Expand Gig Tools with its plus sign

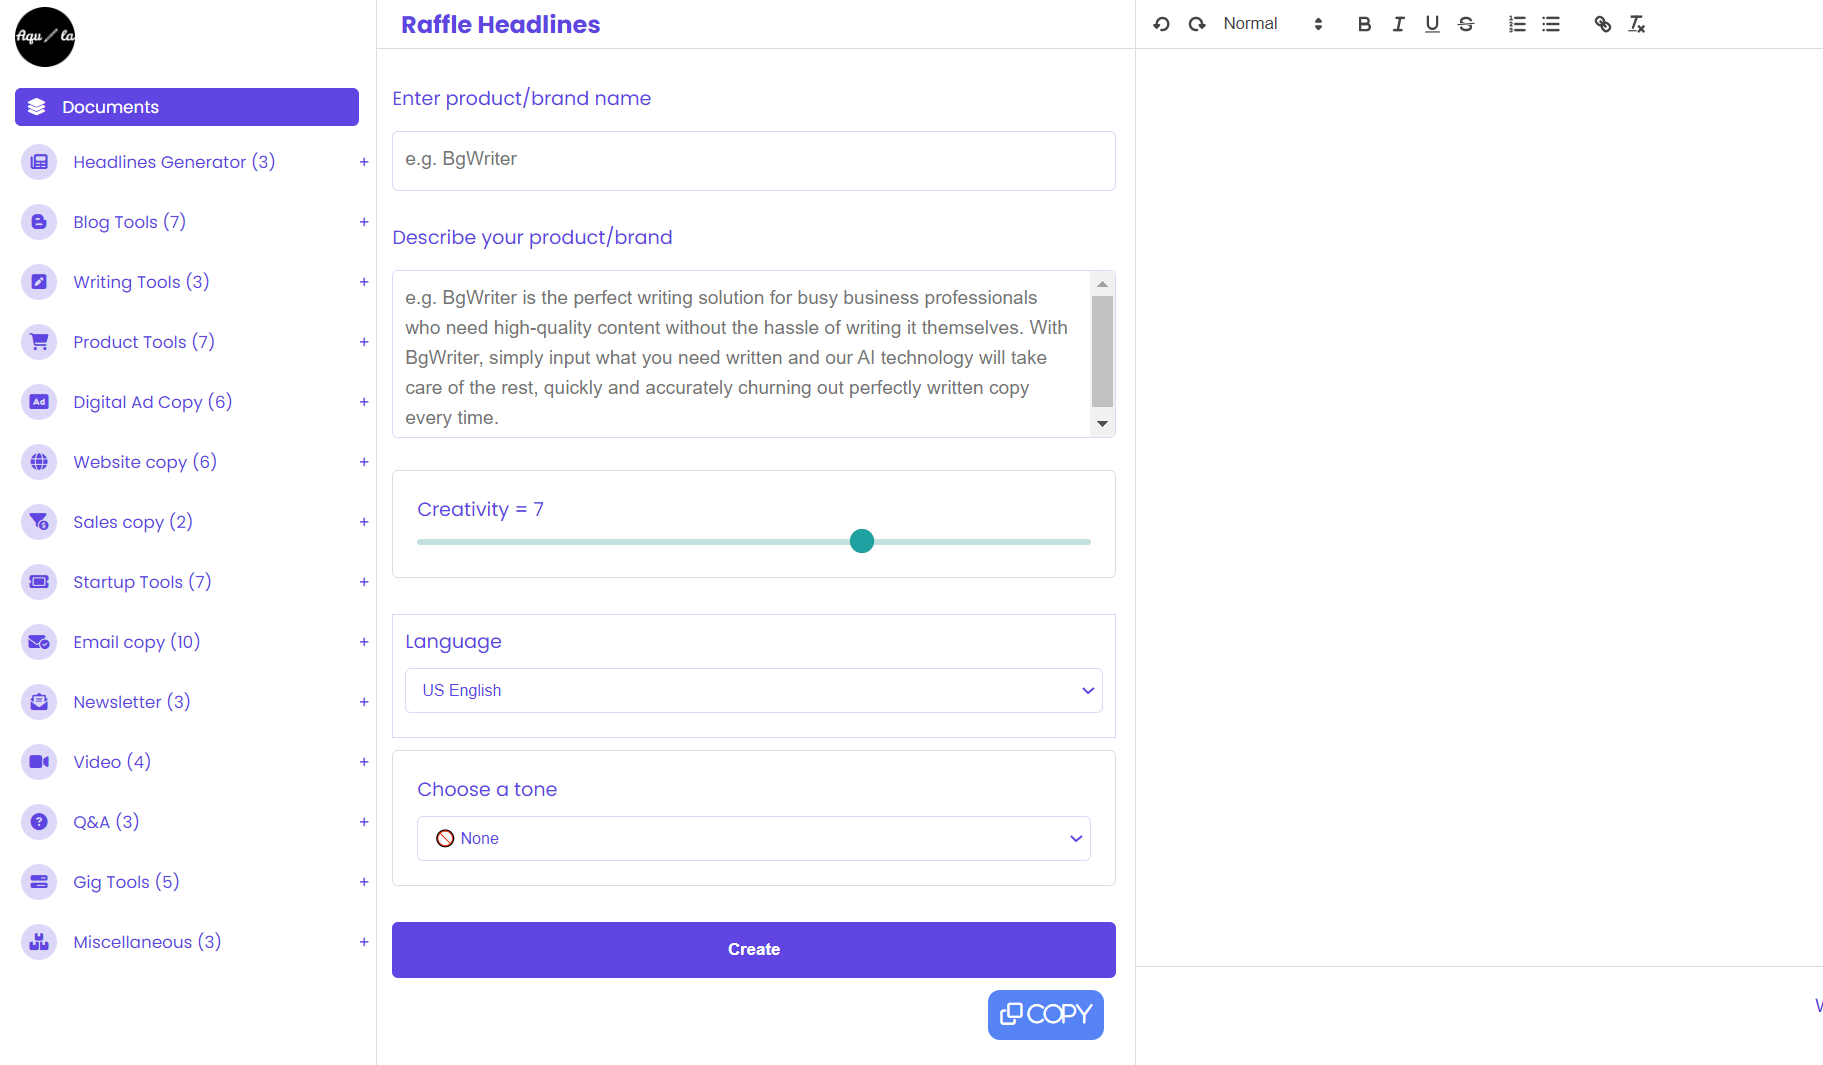point(364,882)
